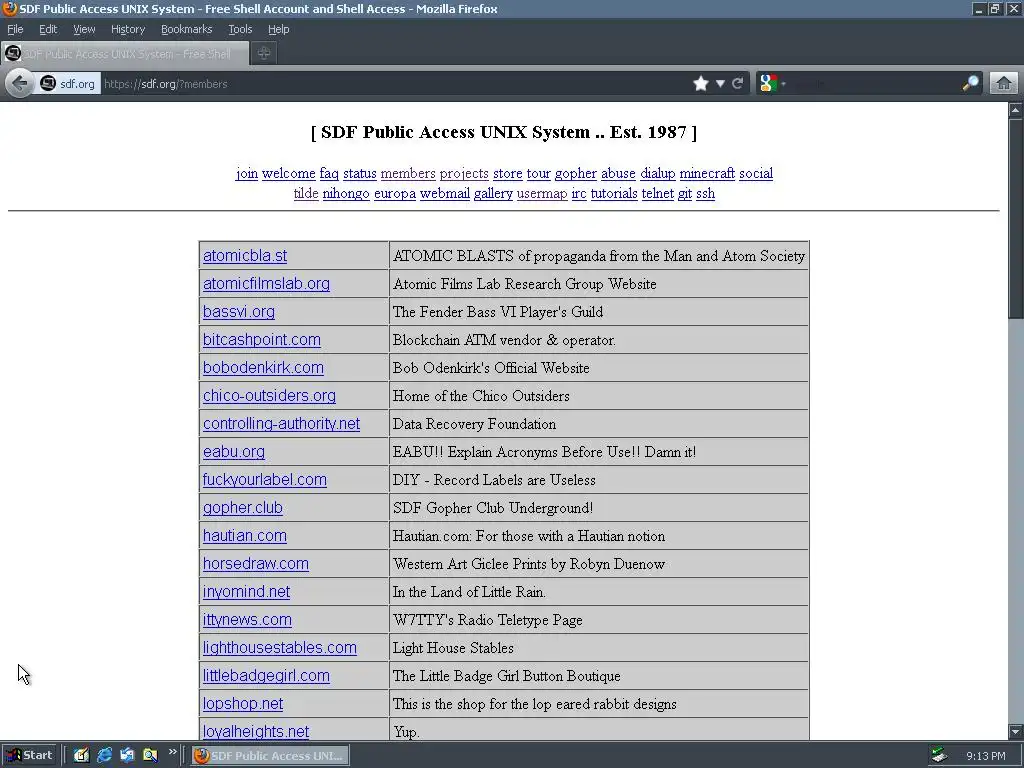Open the faq link

(x=329, y=174)
